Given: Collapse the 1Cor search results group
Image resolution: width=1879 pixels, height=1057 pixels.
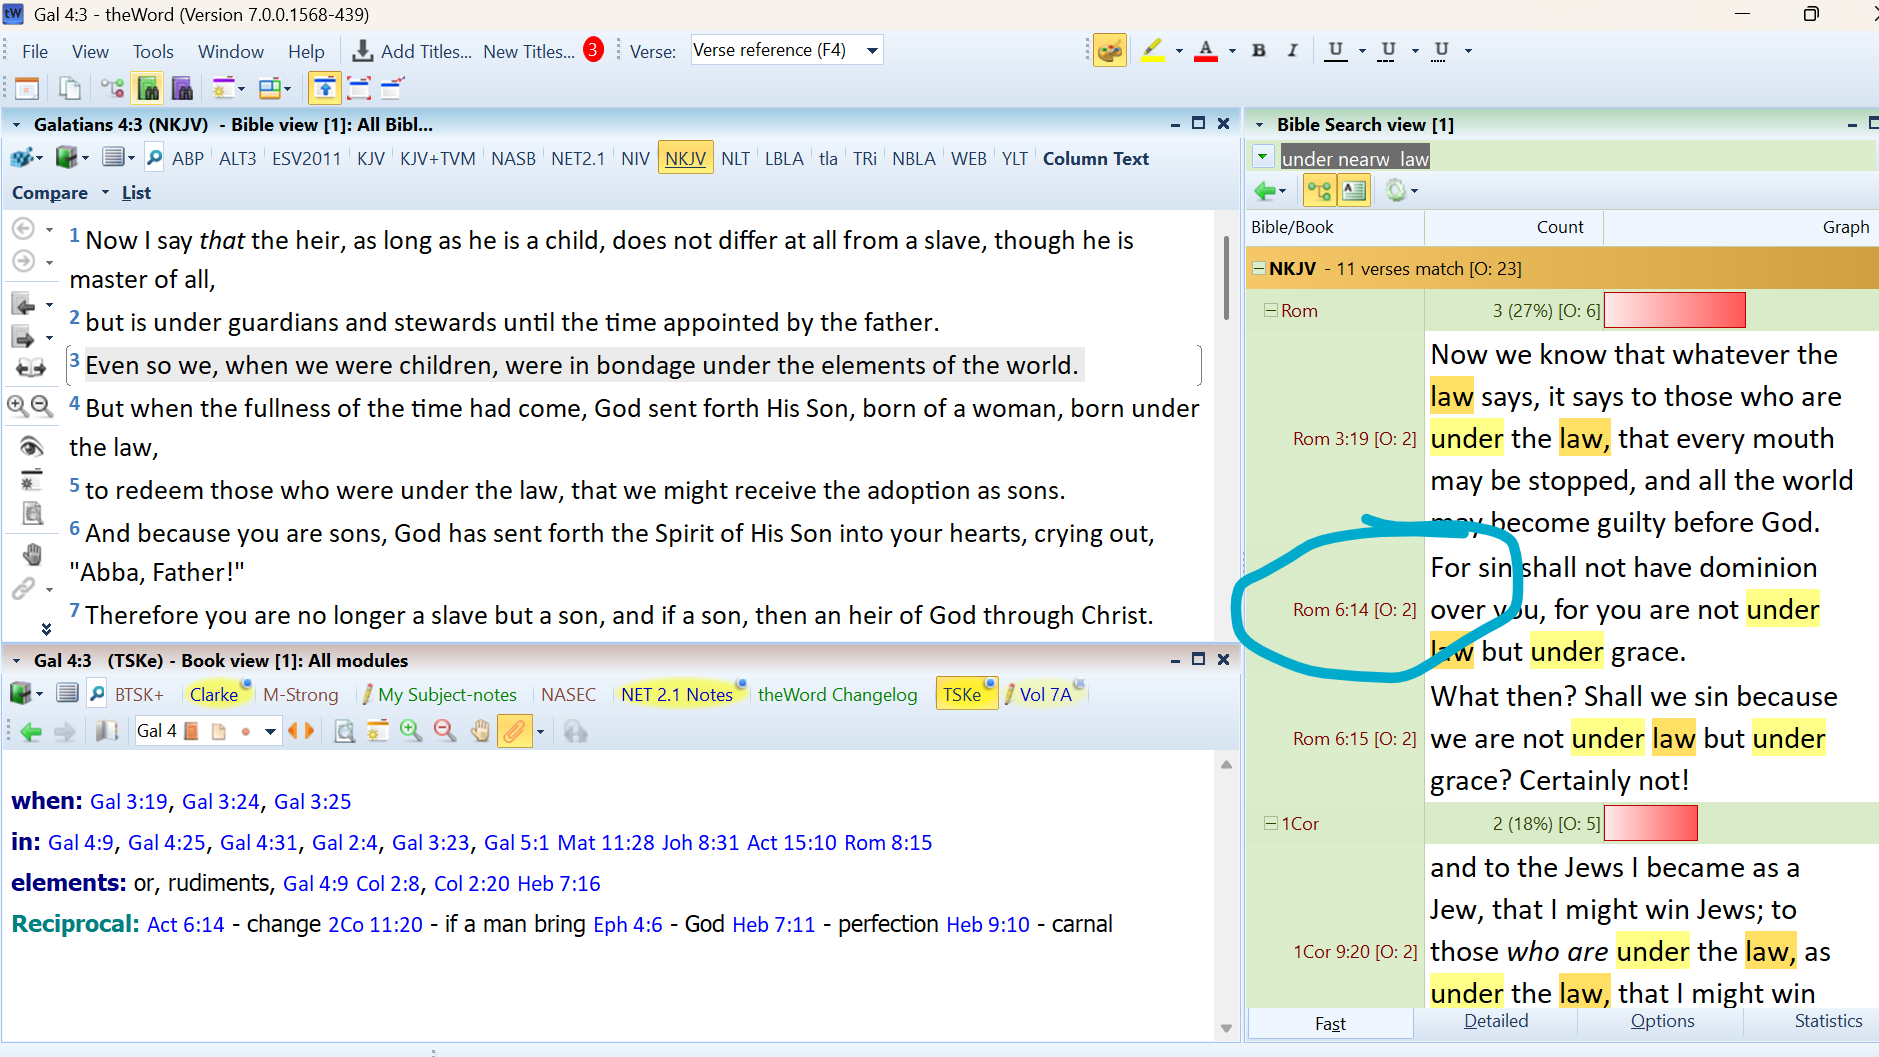Looking at the screenshot, I should (1270, 823).
